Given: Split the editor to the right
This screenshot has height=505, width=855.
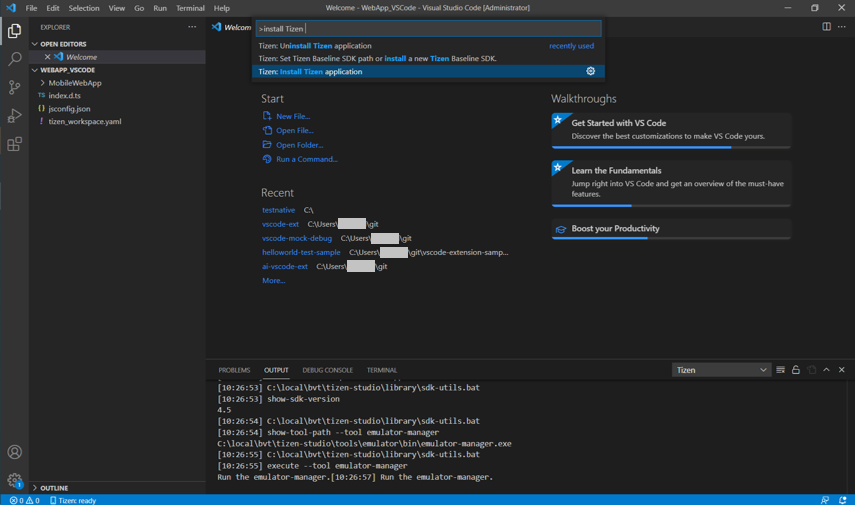Looking at the screenshot, I should coord(826,27).
